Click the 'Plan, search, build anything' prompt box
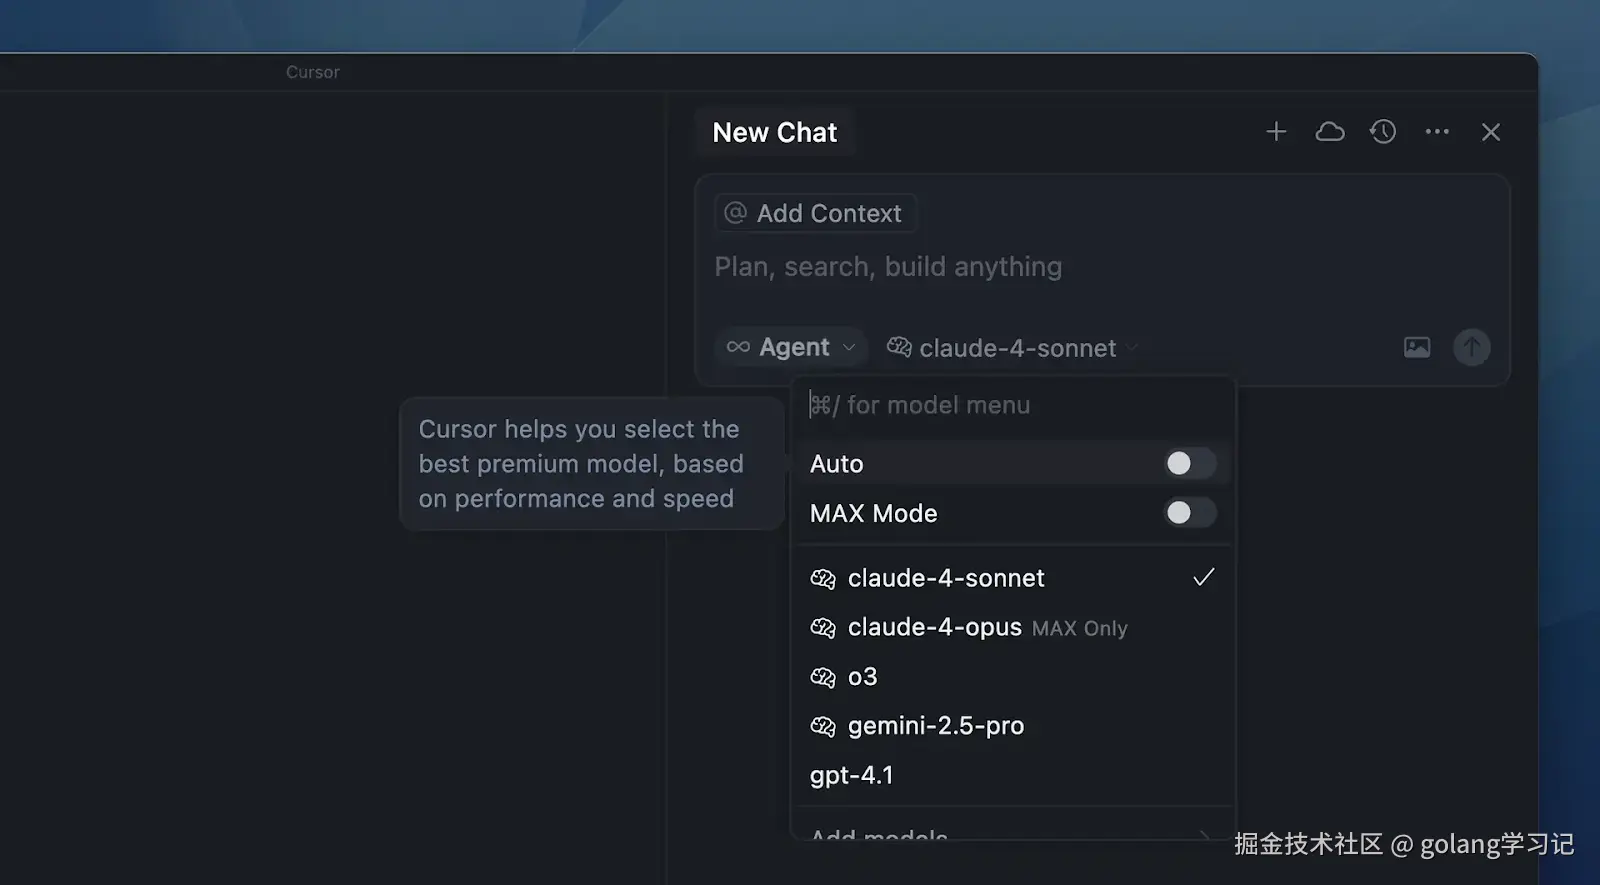1600x885 pixels. click(1000, 267)
